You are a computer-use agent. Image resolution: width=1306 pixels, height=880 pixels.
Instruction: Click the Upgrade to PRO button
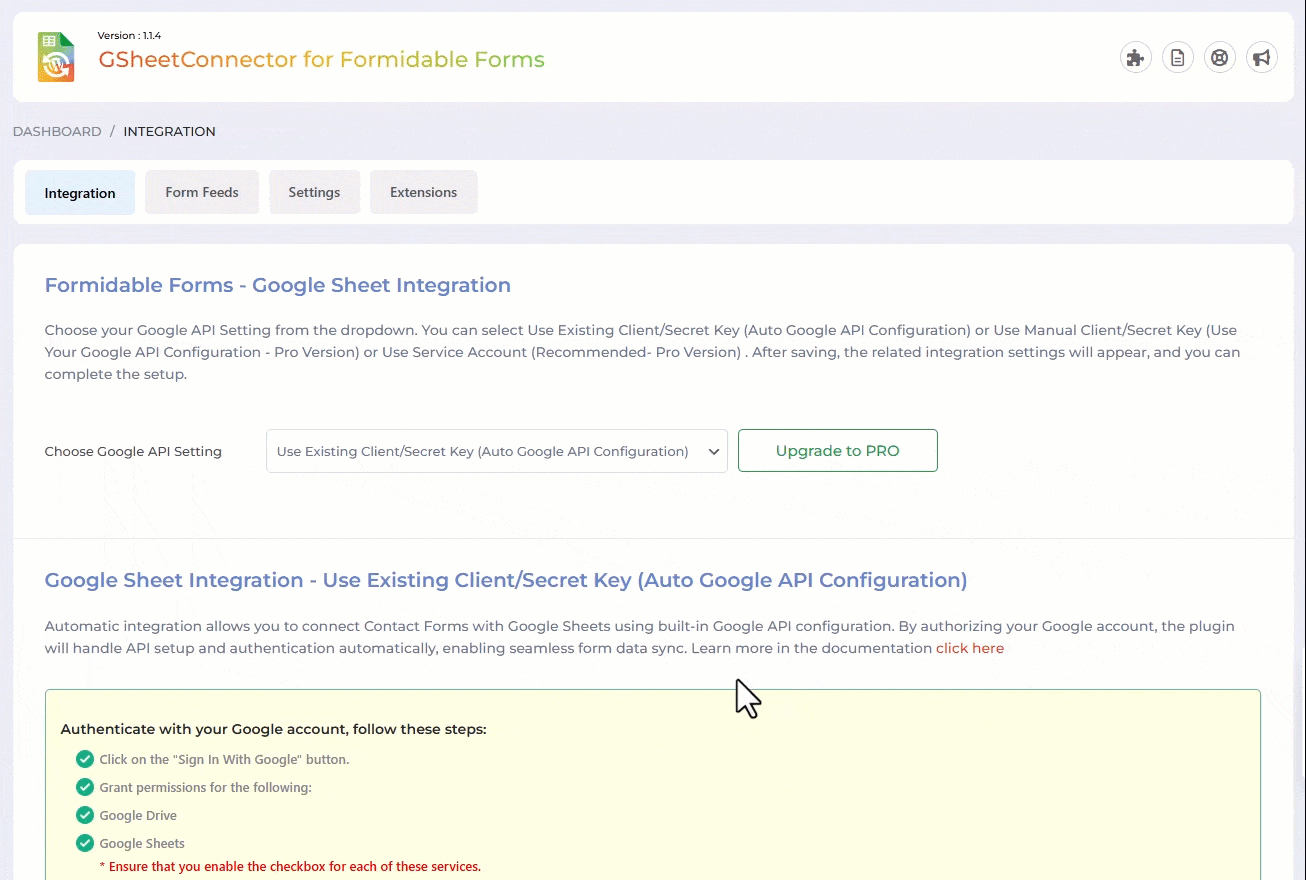[x=838, y=451]
